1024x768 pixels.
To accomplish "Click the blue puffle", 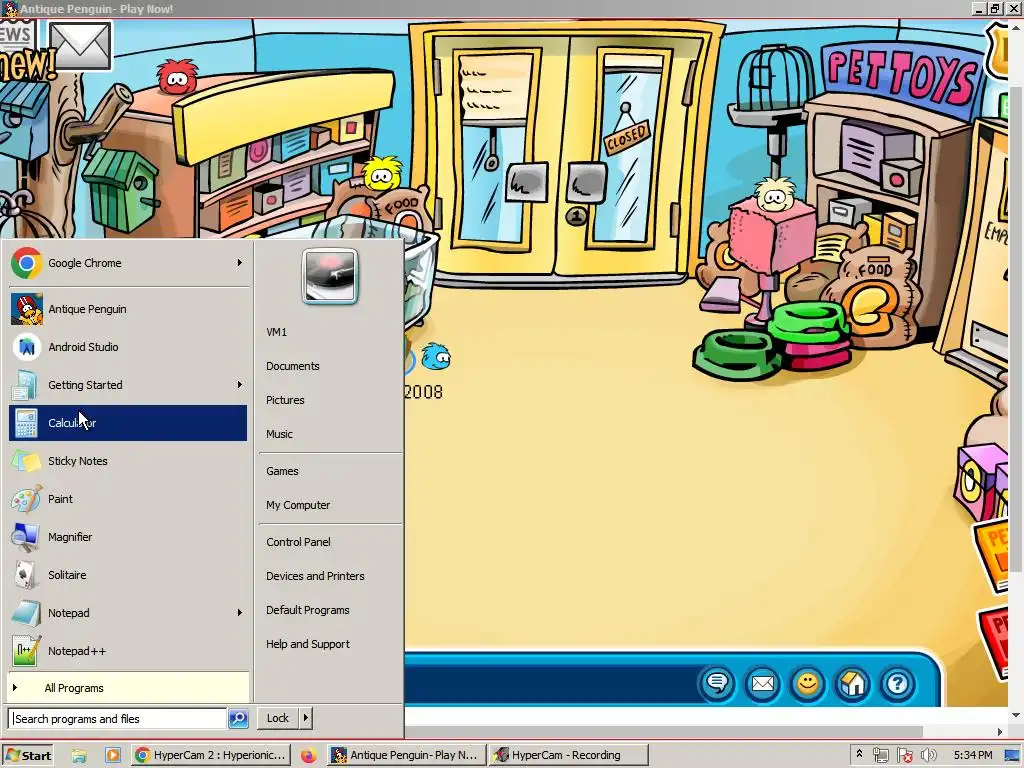I will pos(436,357).
